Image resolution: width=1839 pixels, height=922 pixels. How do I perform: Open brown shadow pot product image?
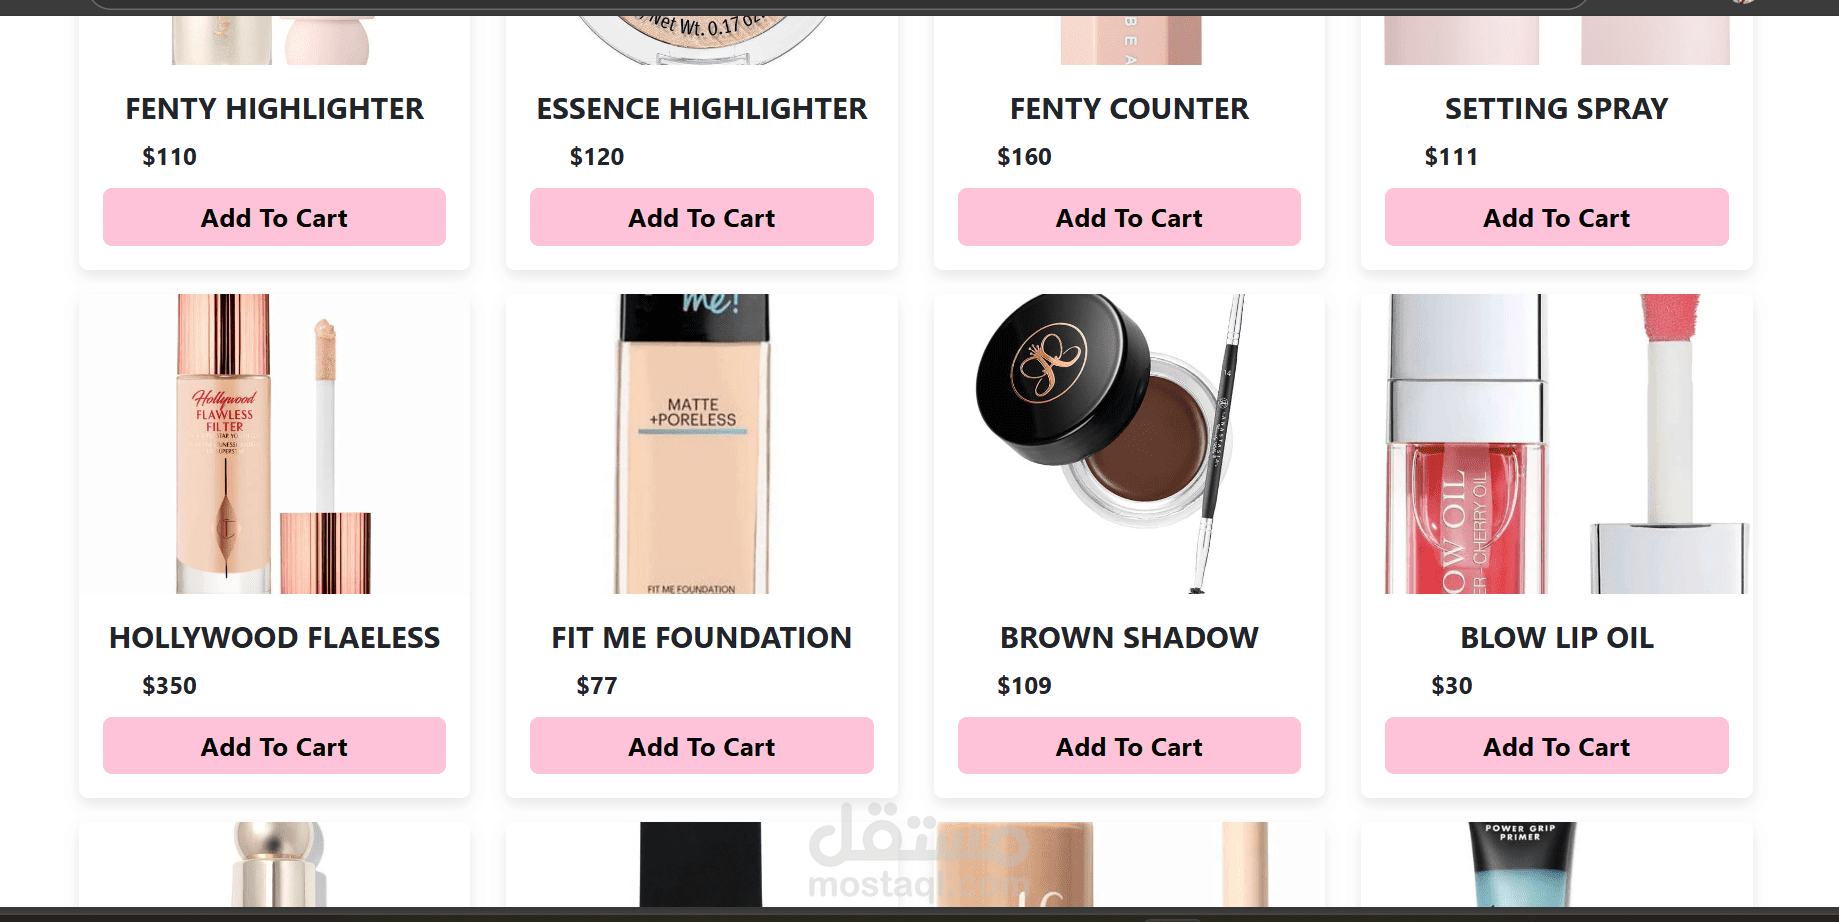1129,444
